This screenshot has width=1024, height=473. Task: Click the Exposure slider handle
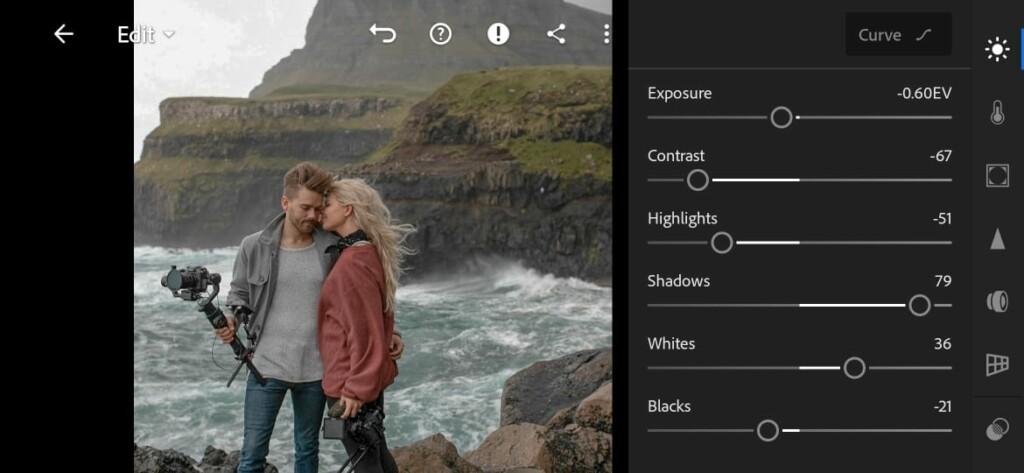781,118
